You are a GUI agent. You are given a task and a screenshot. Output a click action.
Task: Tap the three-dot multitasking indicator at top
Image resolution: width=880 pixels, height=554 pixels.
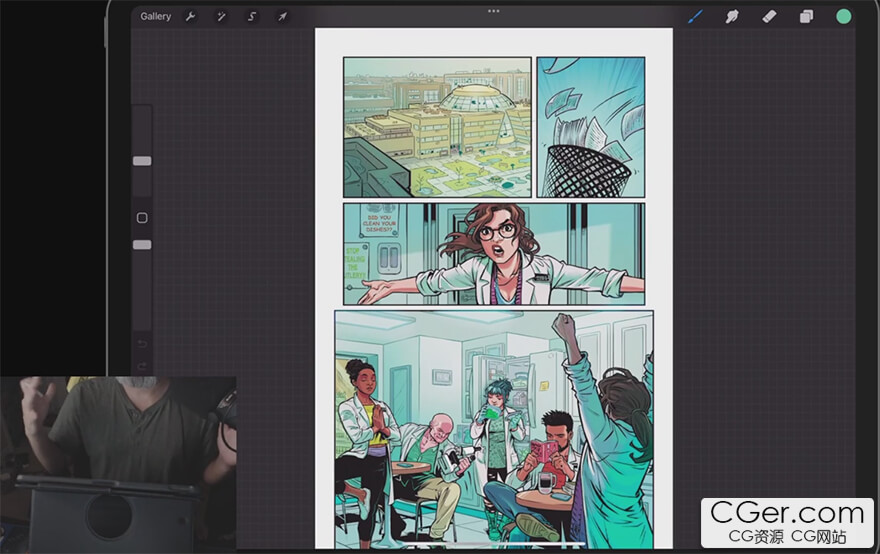click(494, 11)
